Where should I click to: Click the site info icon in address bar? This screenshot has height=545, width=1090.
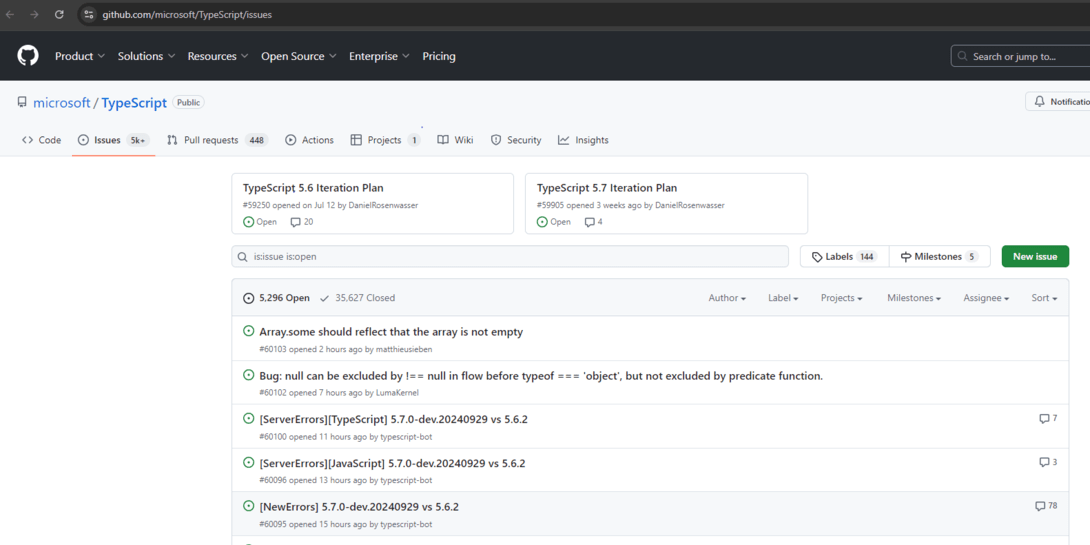pos(89,15)
